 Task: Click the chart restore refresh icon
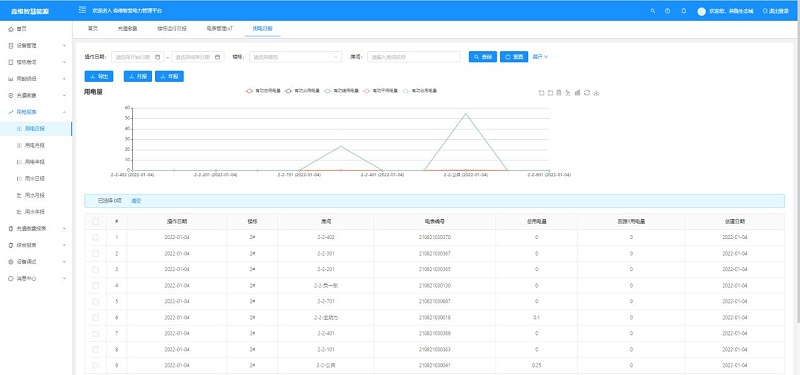[x=587, y=93]
